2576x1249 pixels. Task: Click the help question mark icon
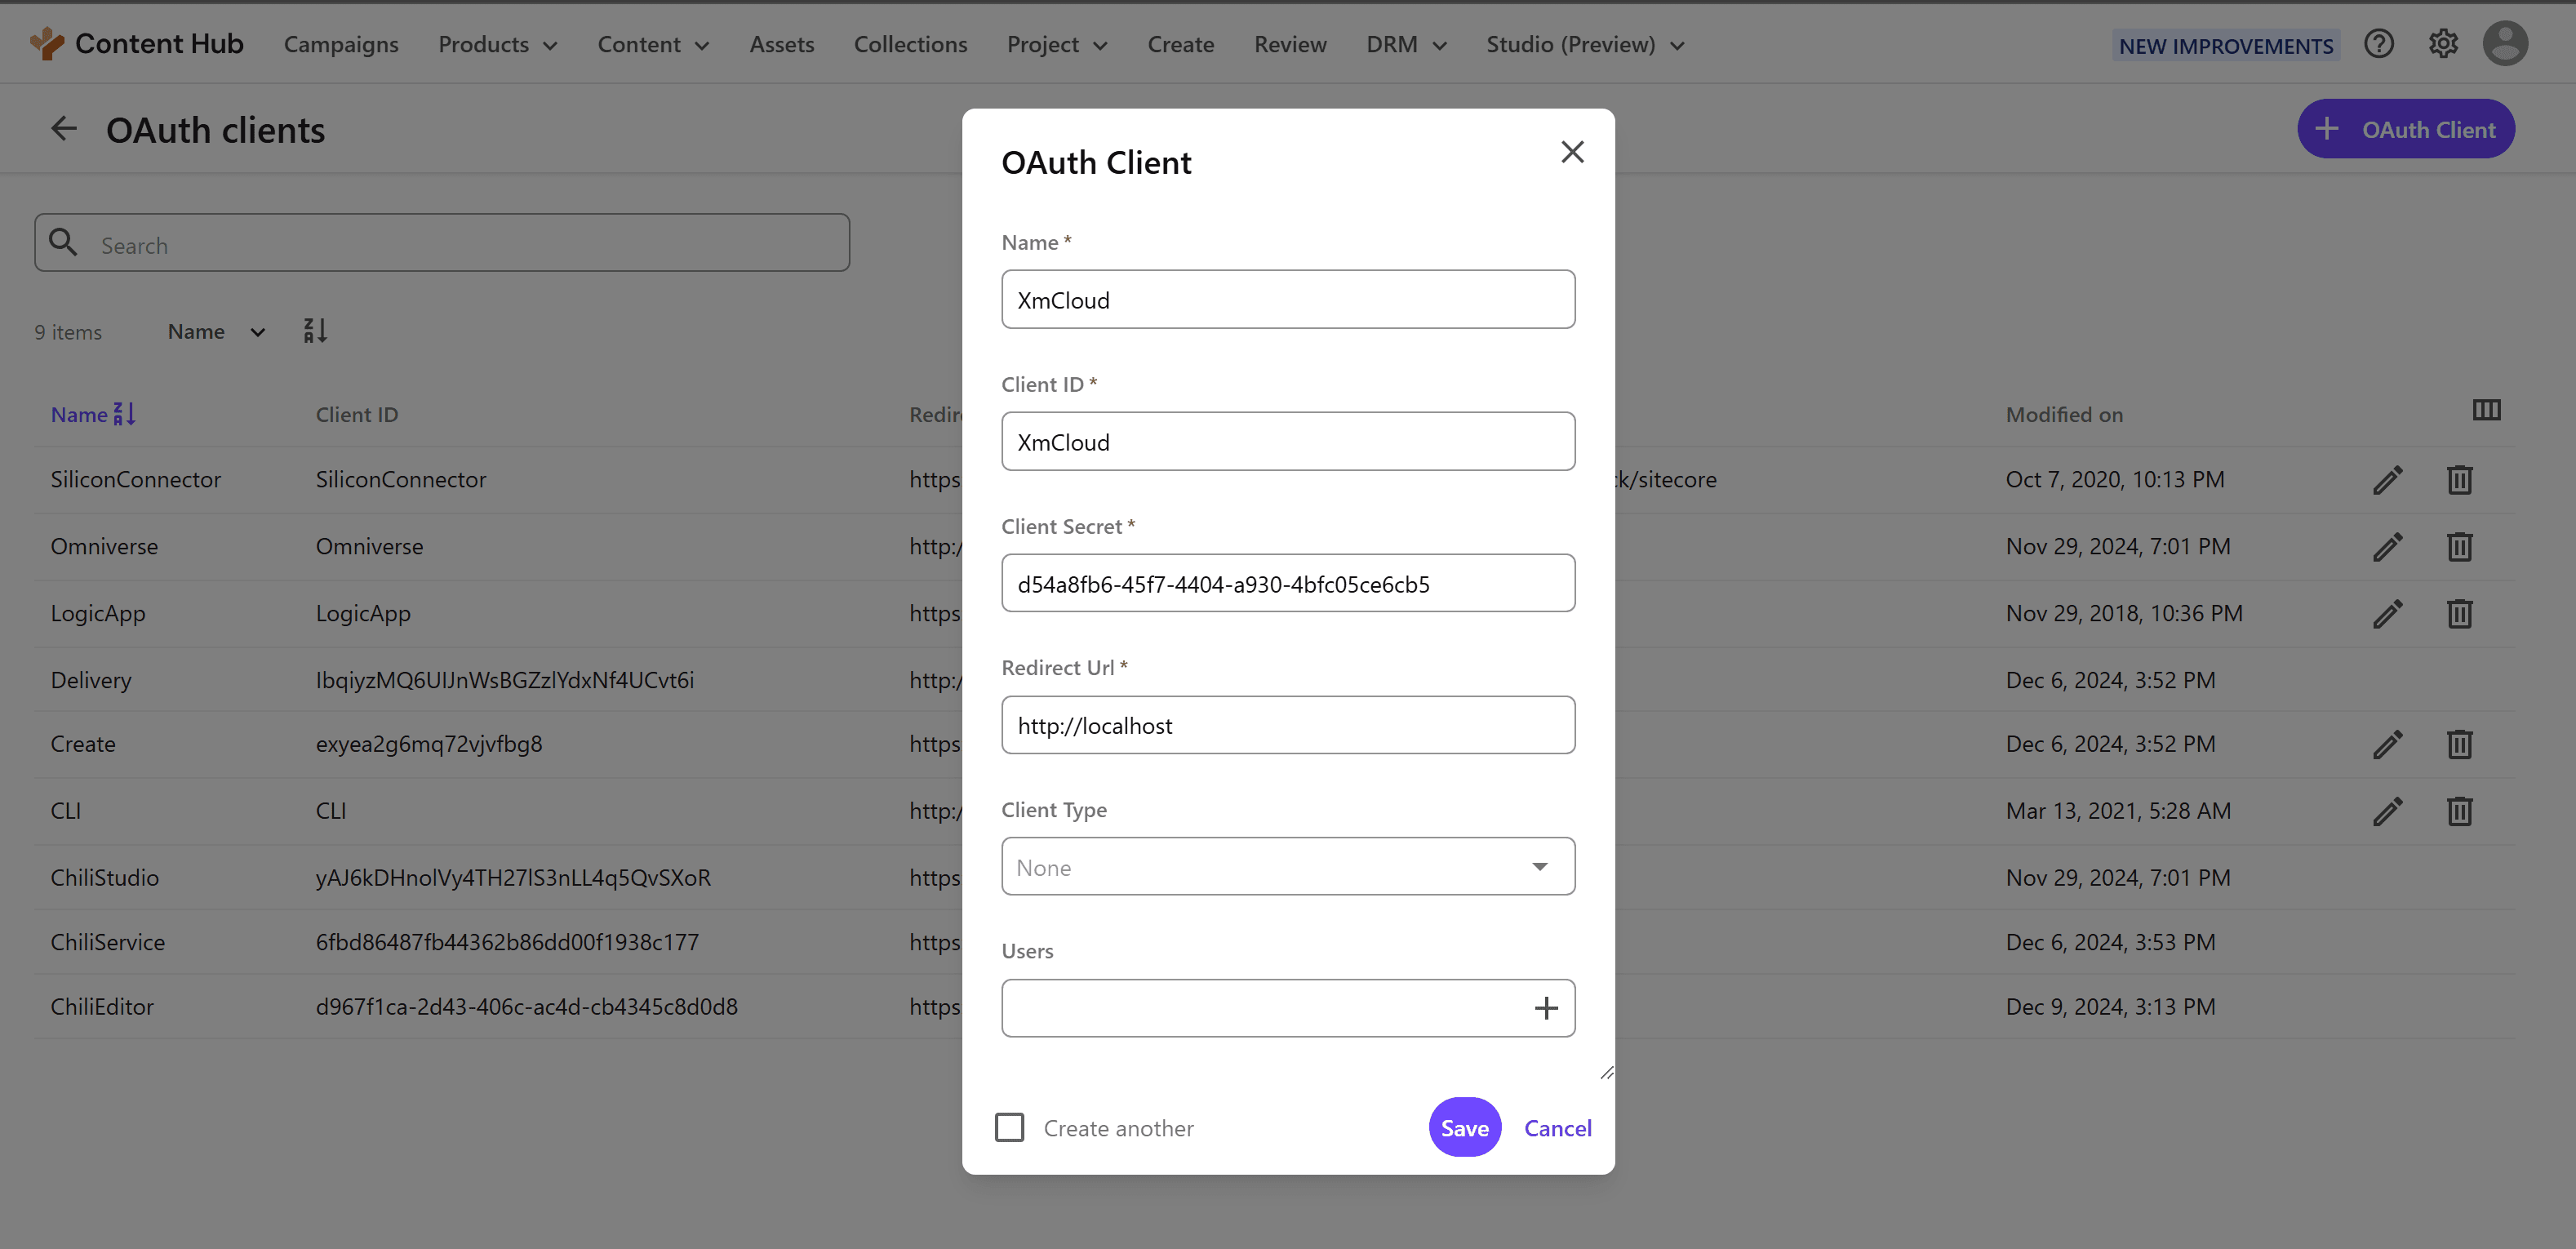[2378, 44]
